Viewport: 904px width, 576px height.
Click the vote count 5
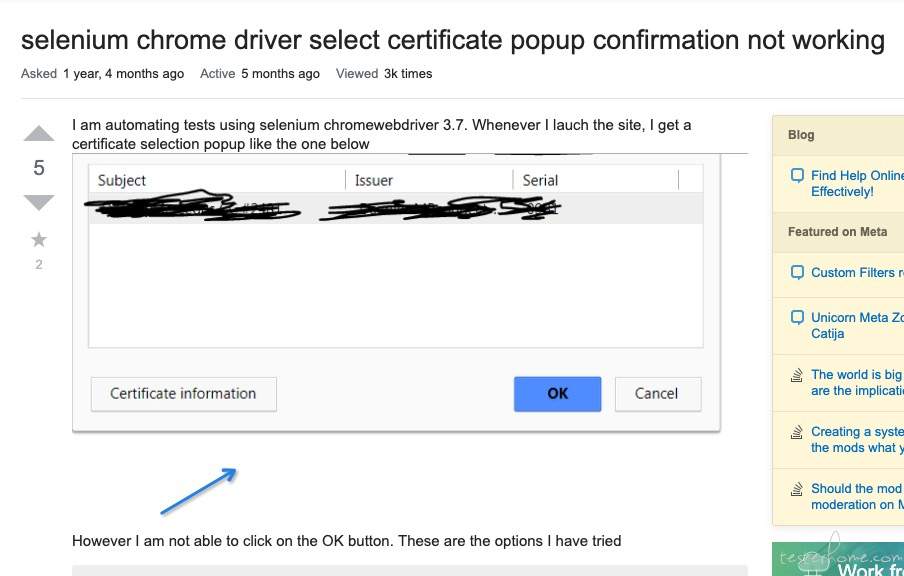click(39, 168)
